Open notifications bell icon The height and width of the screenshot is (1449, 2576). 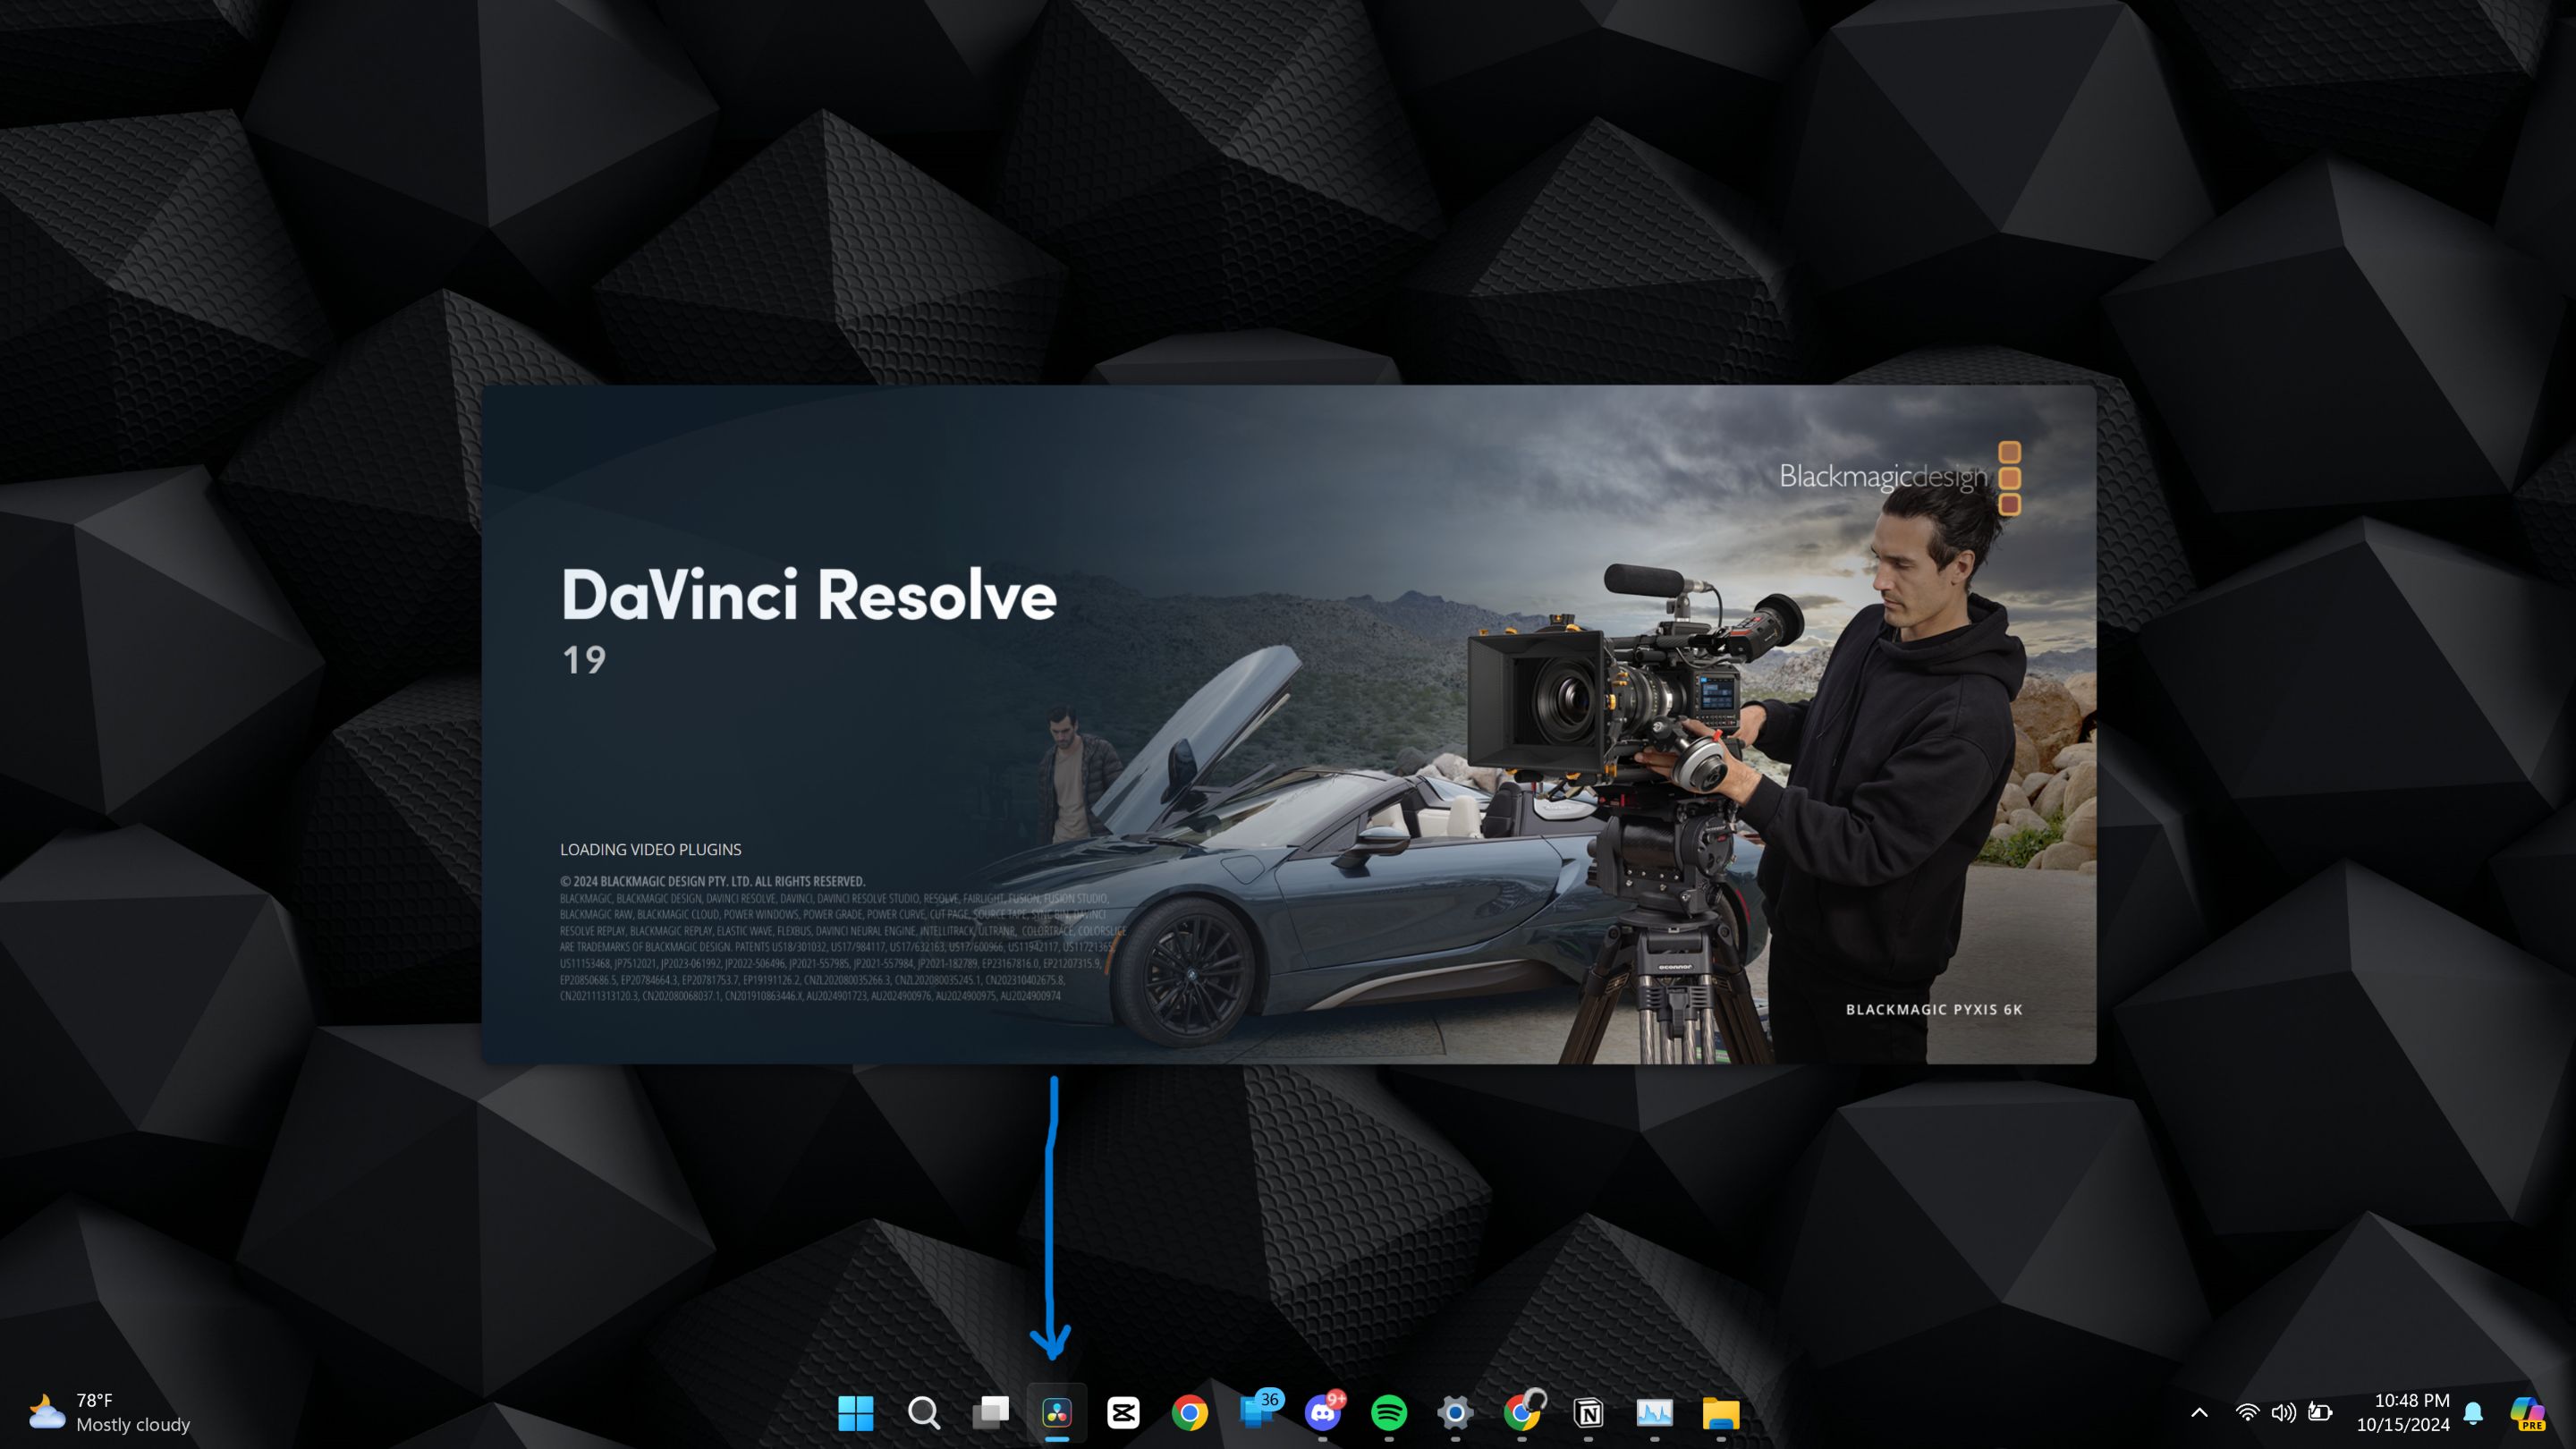2474,1413
